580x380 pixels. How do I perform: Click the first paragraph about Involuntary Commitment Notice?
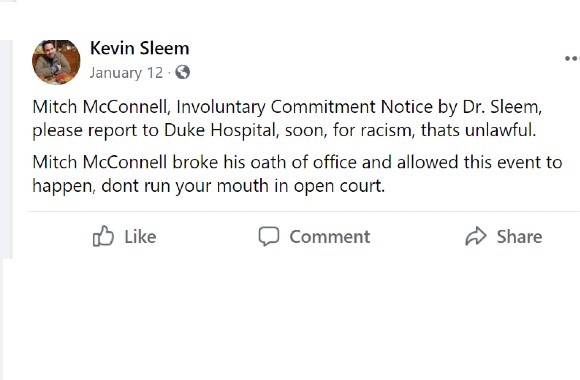click(x=287, y=119)
